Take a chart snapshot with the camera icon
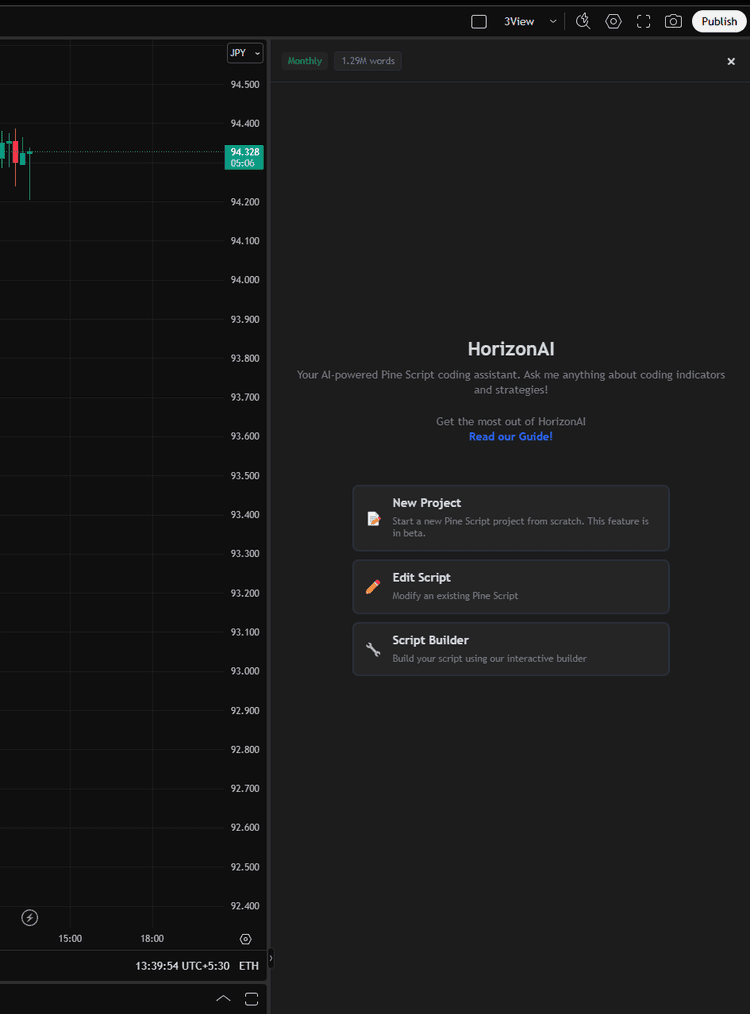 click(x=673, y=21)
